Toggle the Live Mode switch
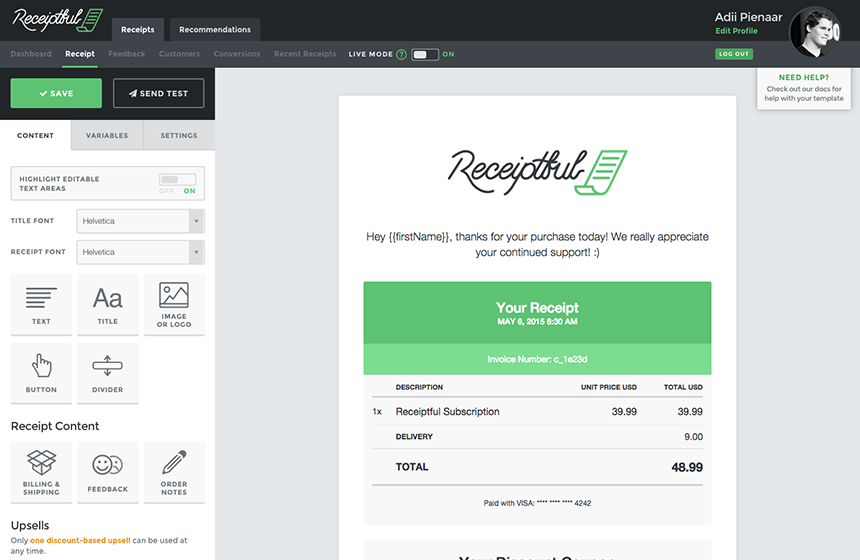 425,54
